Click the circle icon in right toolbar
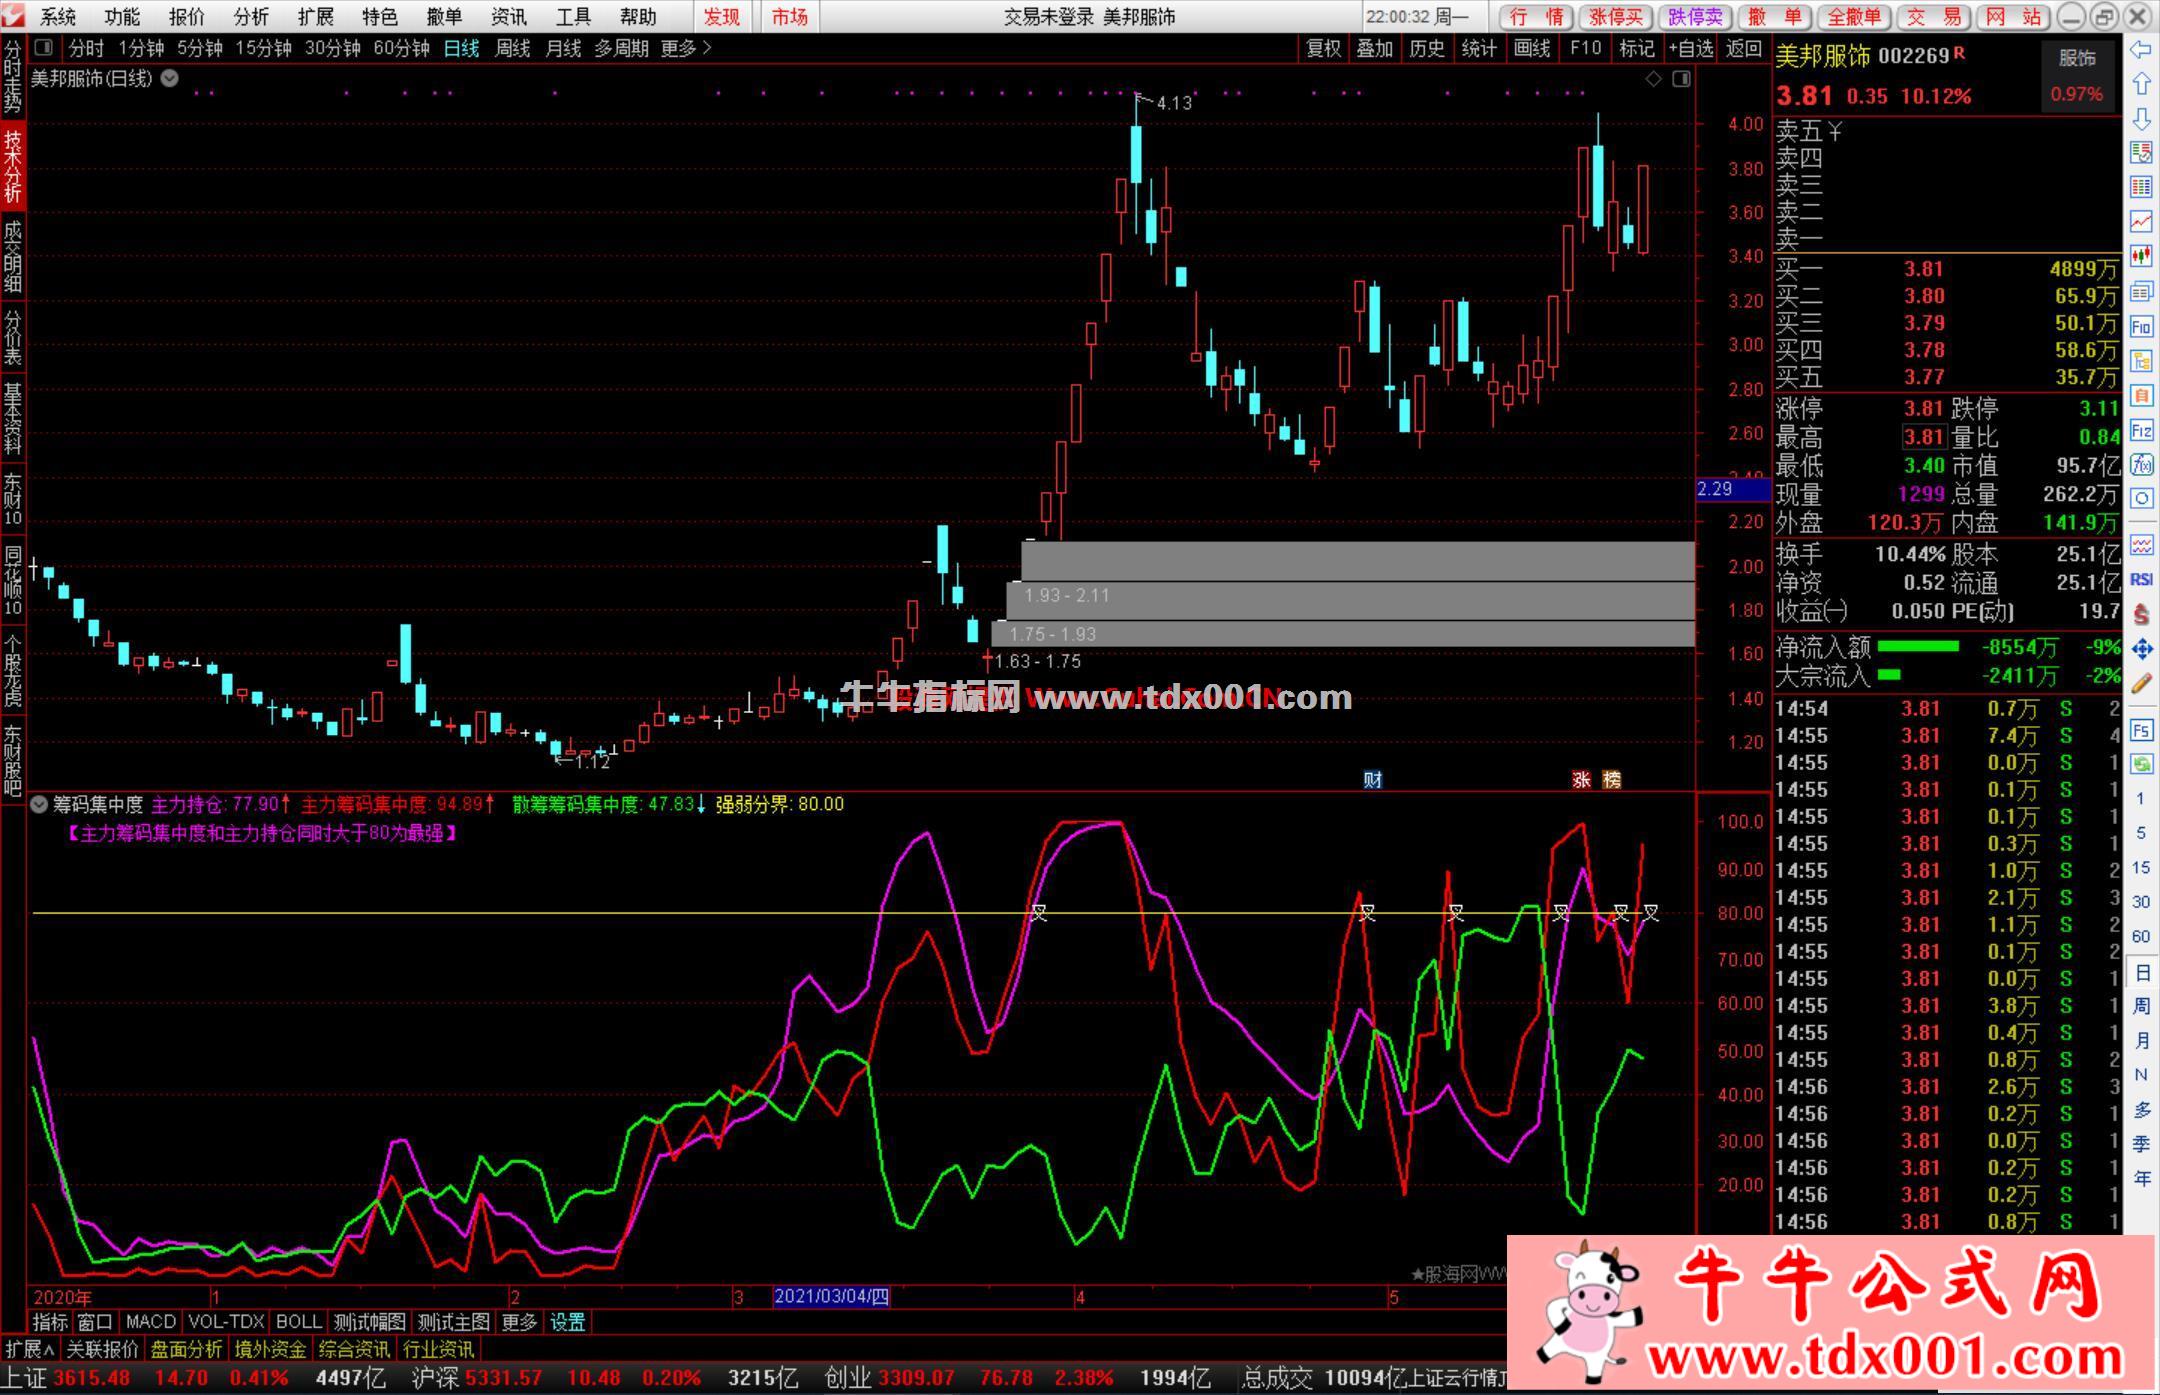 pos(2141,498)
